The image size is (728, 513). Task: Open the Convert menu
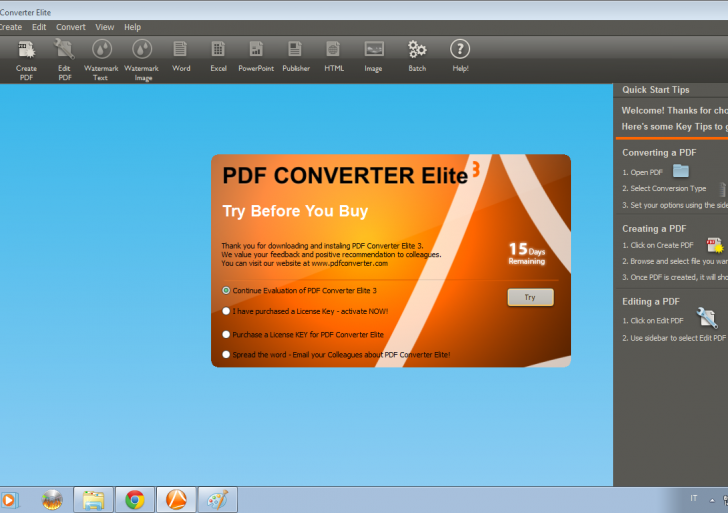click(x=71, y=27)
